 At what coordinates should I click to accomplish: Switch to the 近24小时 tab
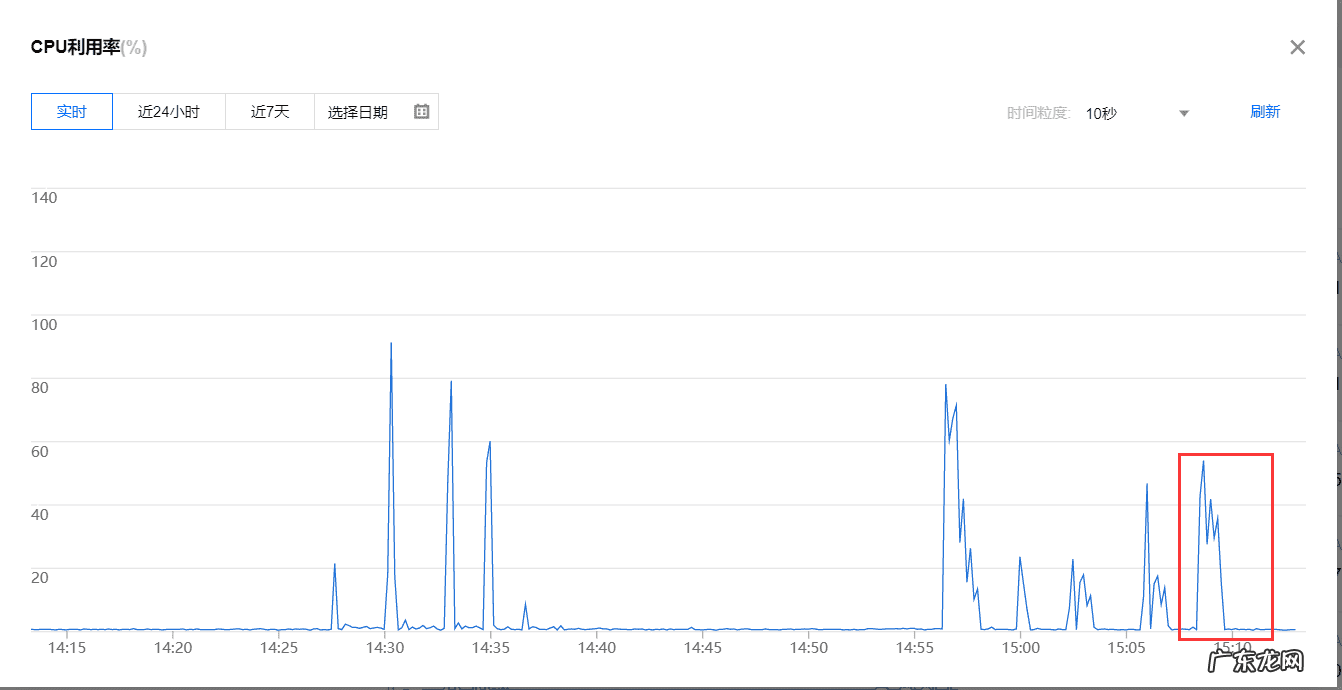169,111
